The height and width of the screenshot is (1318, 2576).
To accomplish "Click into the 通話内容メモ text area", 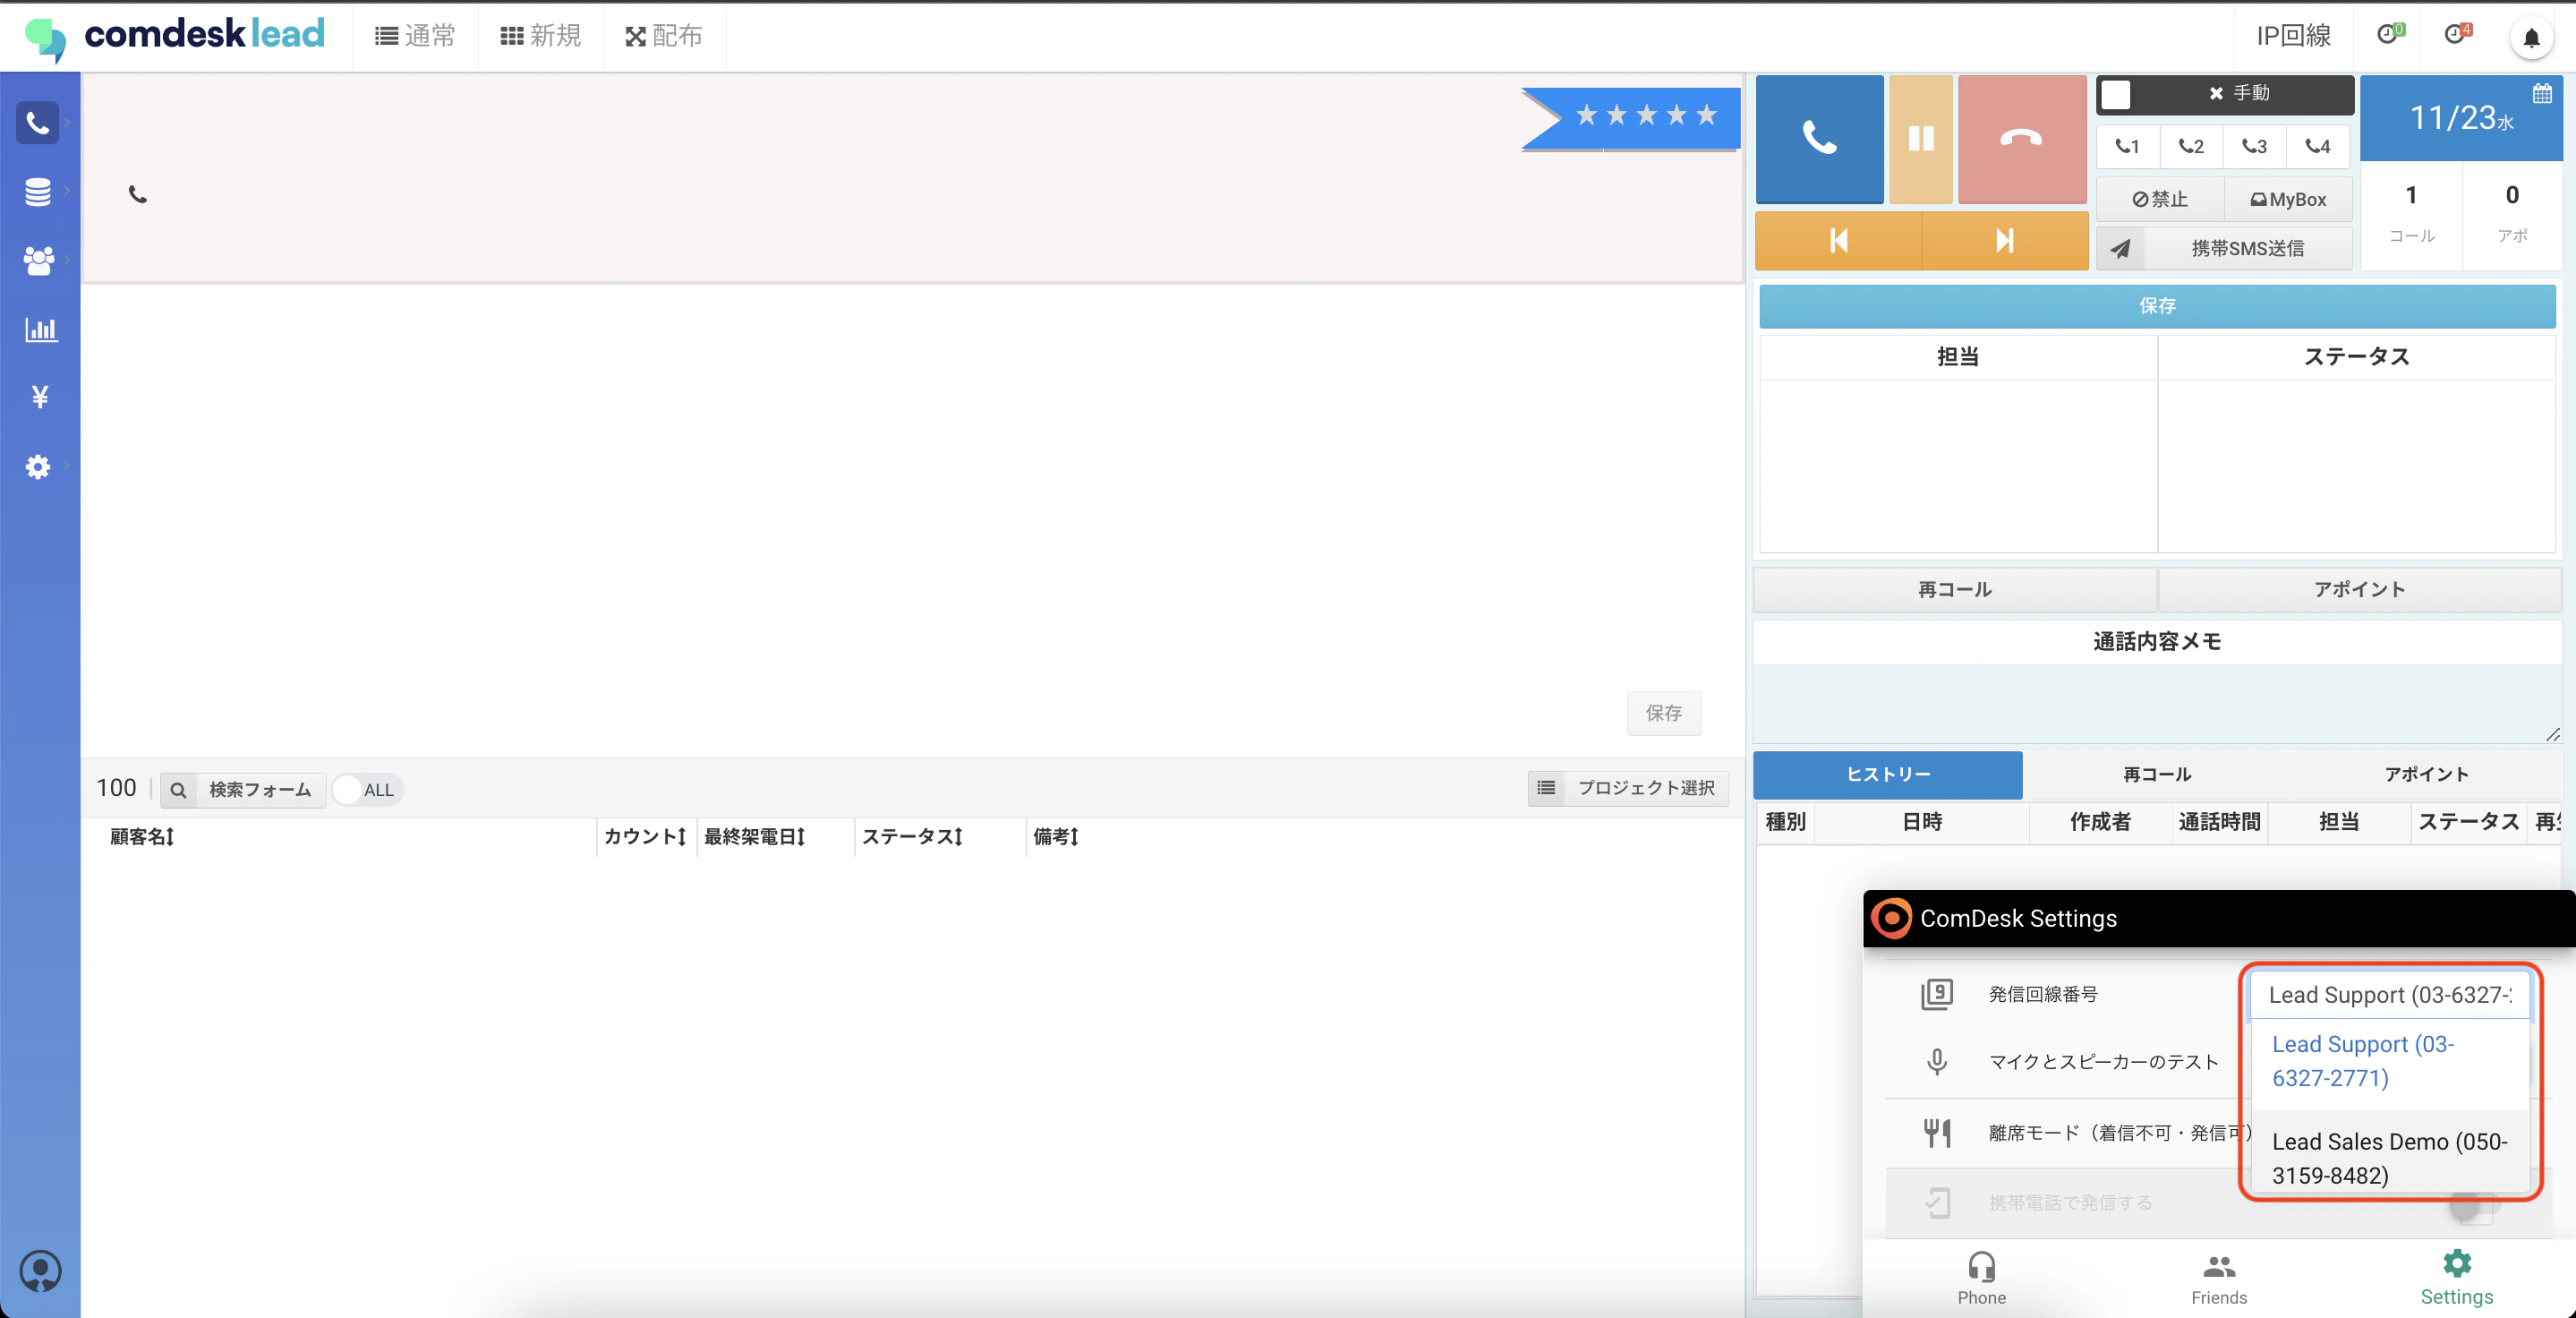I will [2157, 704].
